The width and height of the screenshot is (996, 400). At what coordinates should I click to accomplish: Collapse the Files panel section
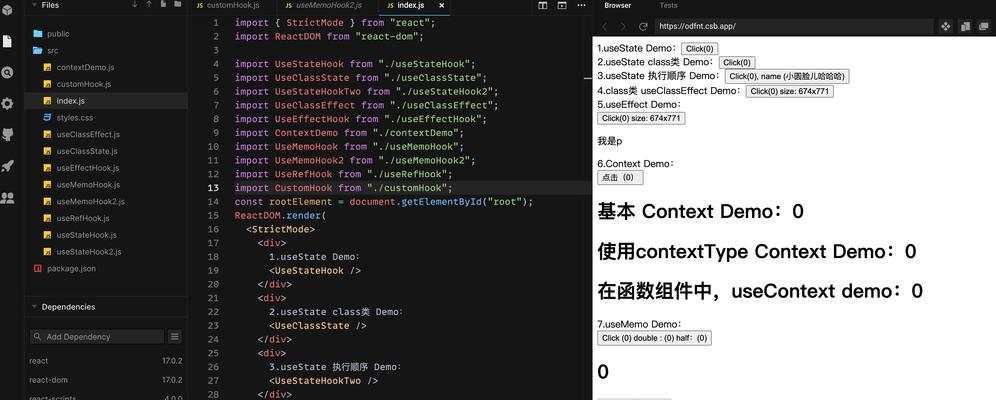click(33, 4)
